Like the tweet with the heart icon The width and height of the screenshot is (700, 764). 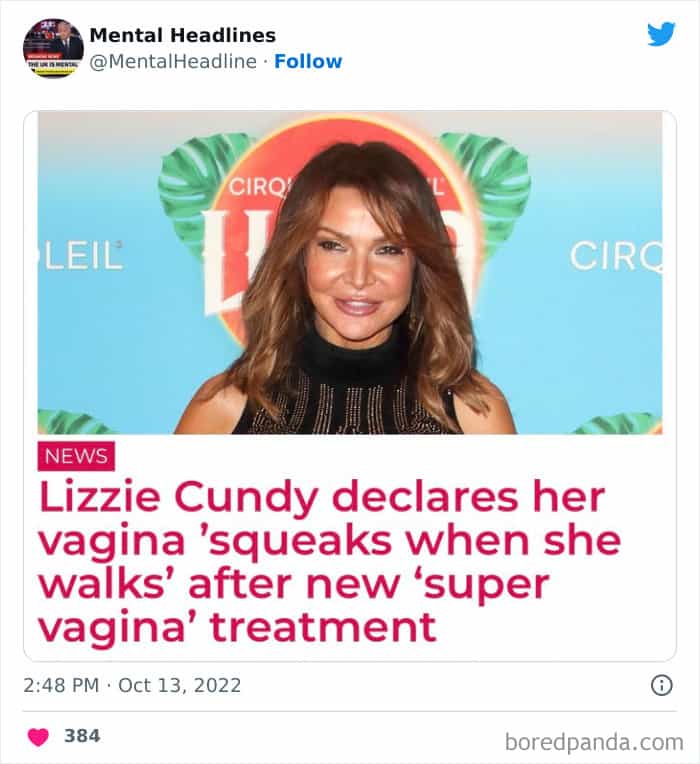coord(38,736)
